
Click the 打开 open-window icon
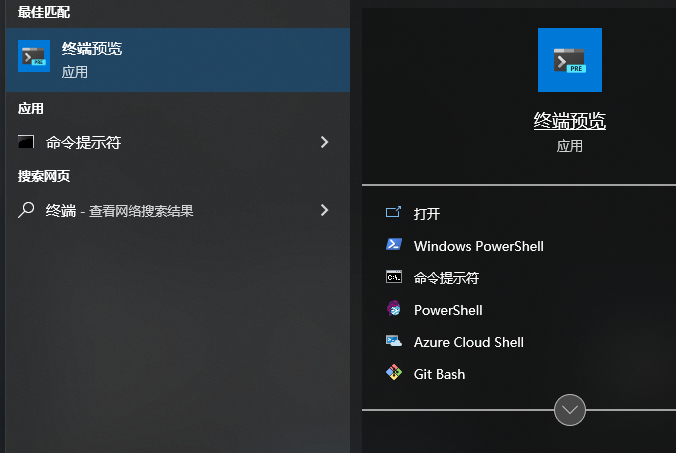[x=393, y=212]
